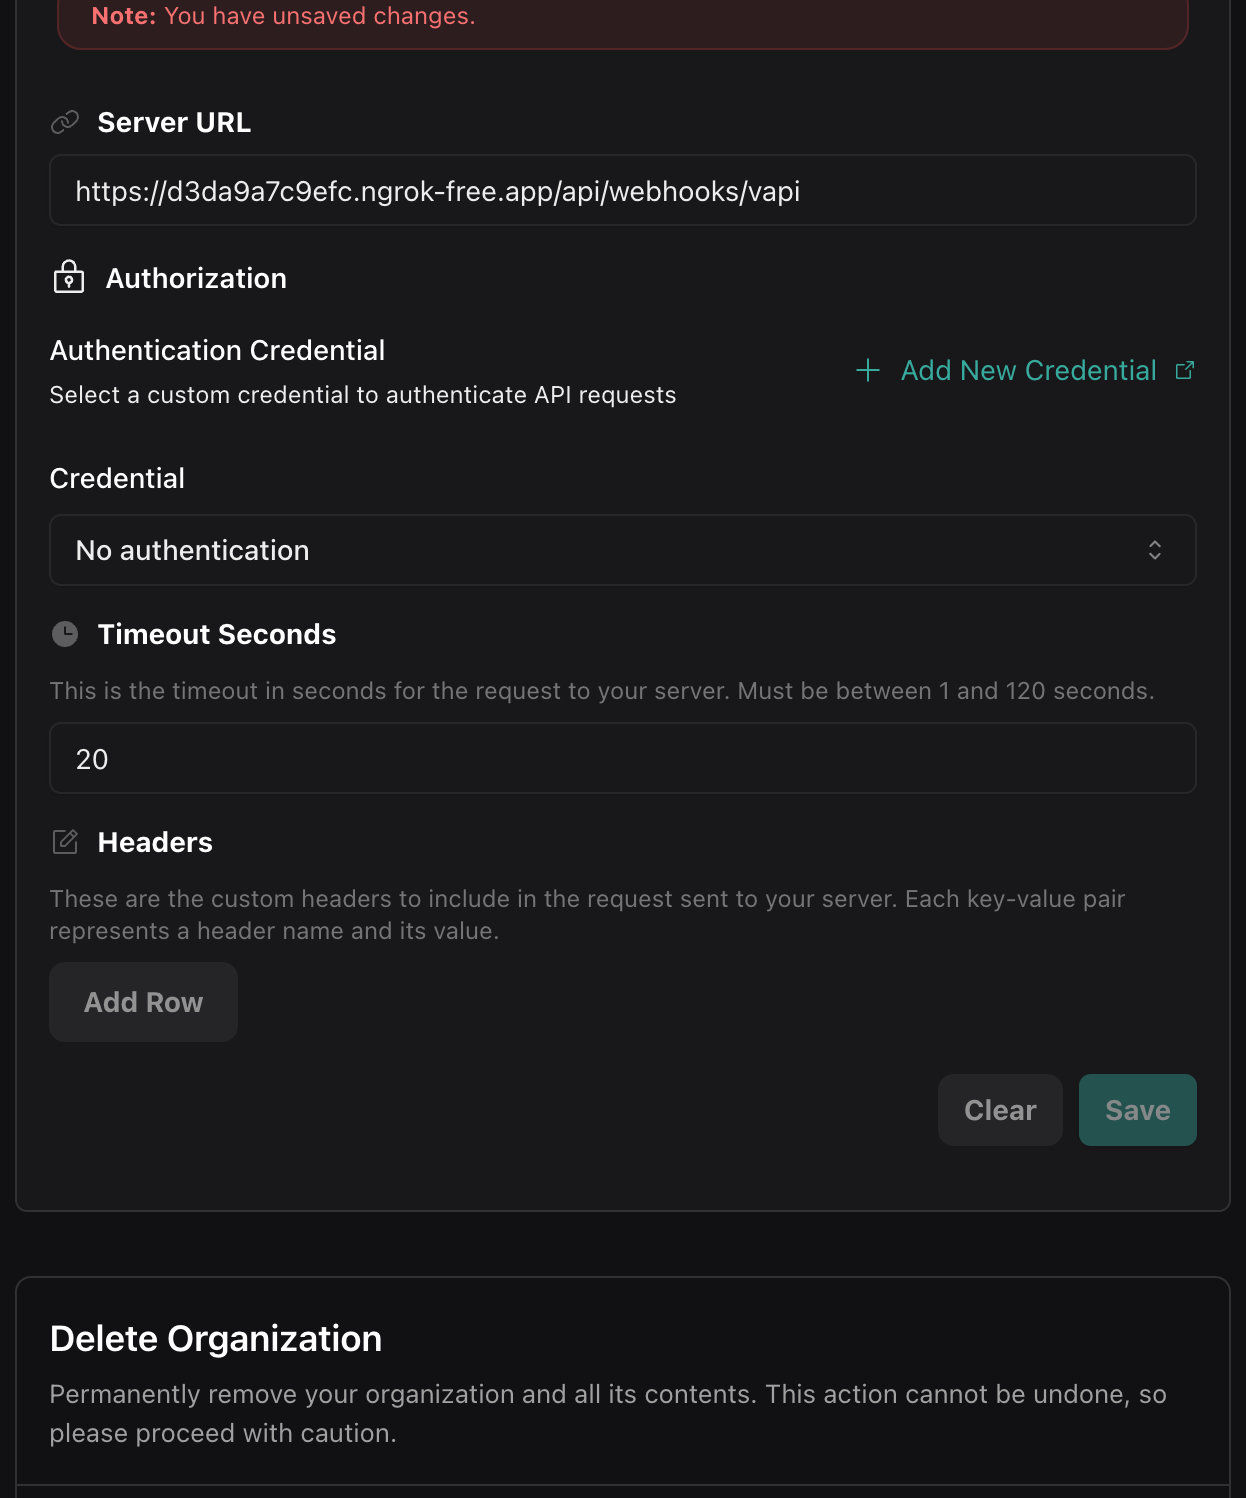Click the Timeout Seconds value field
1246x1498 pixels.
(x=623, y=758)
